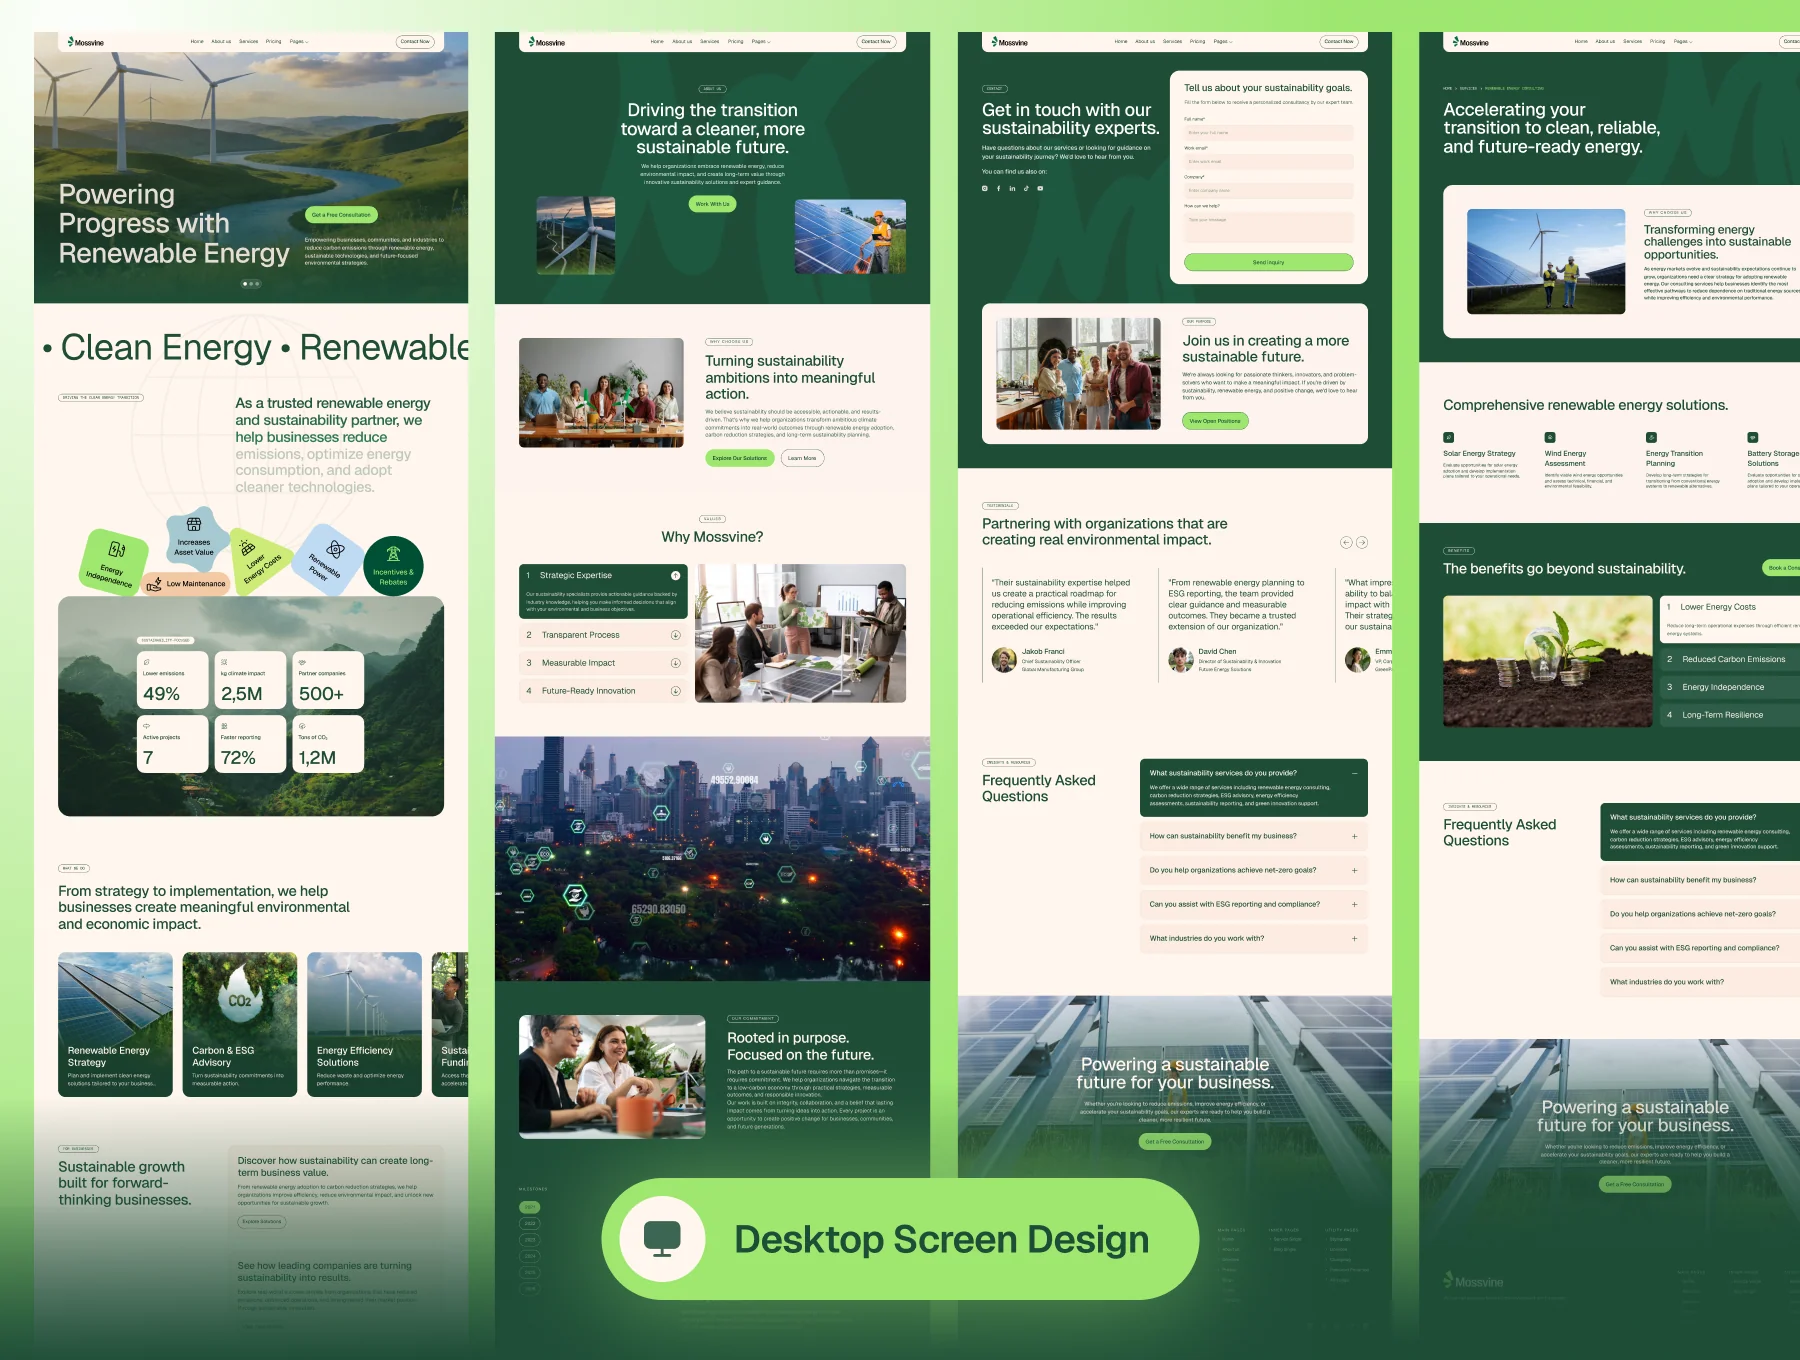Select the Reduced Carbon Emissions benefit row

click(x=1731, y=659)
